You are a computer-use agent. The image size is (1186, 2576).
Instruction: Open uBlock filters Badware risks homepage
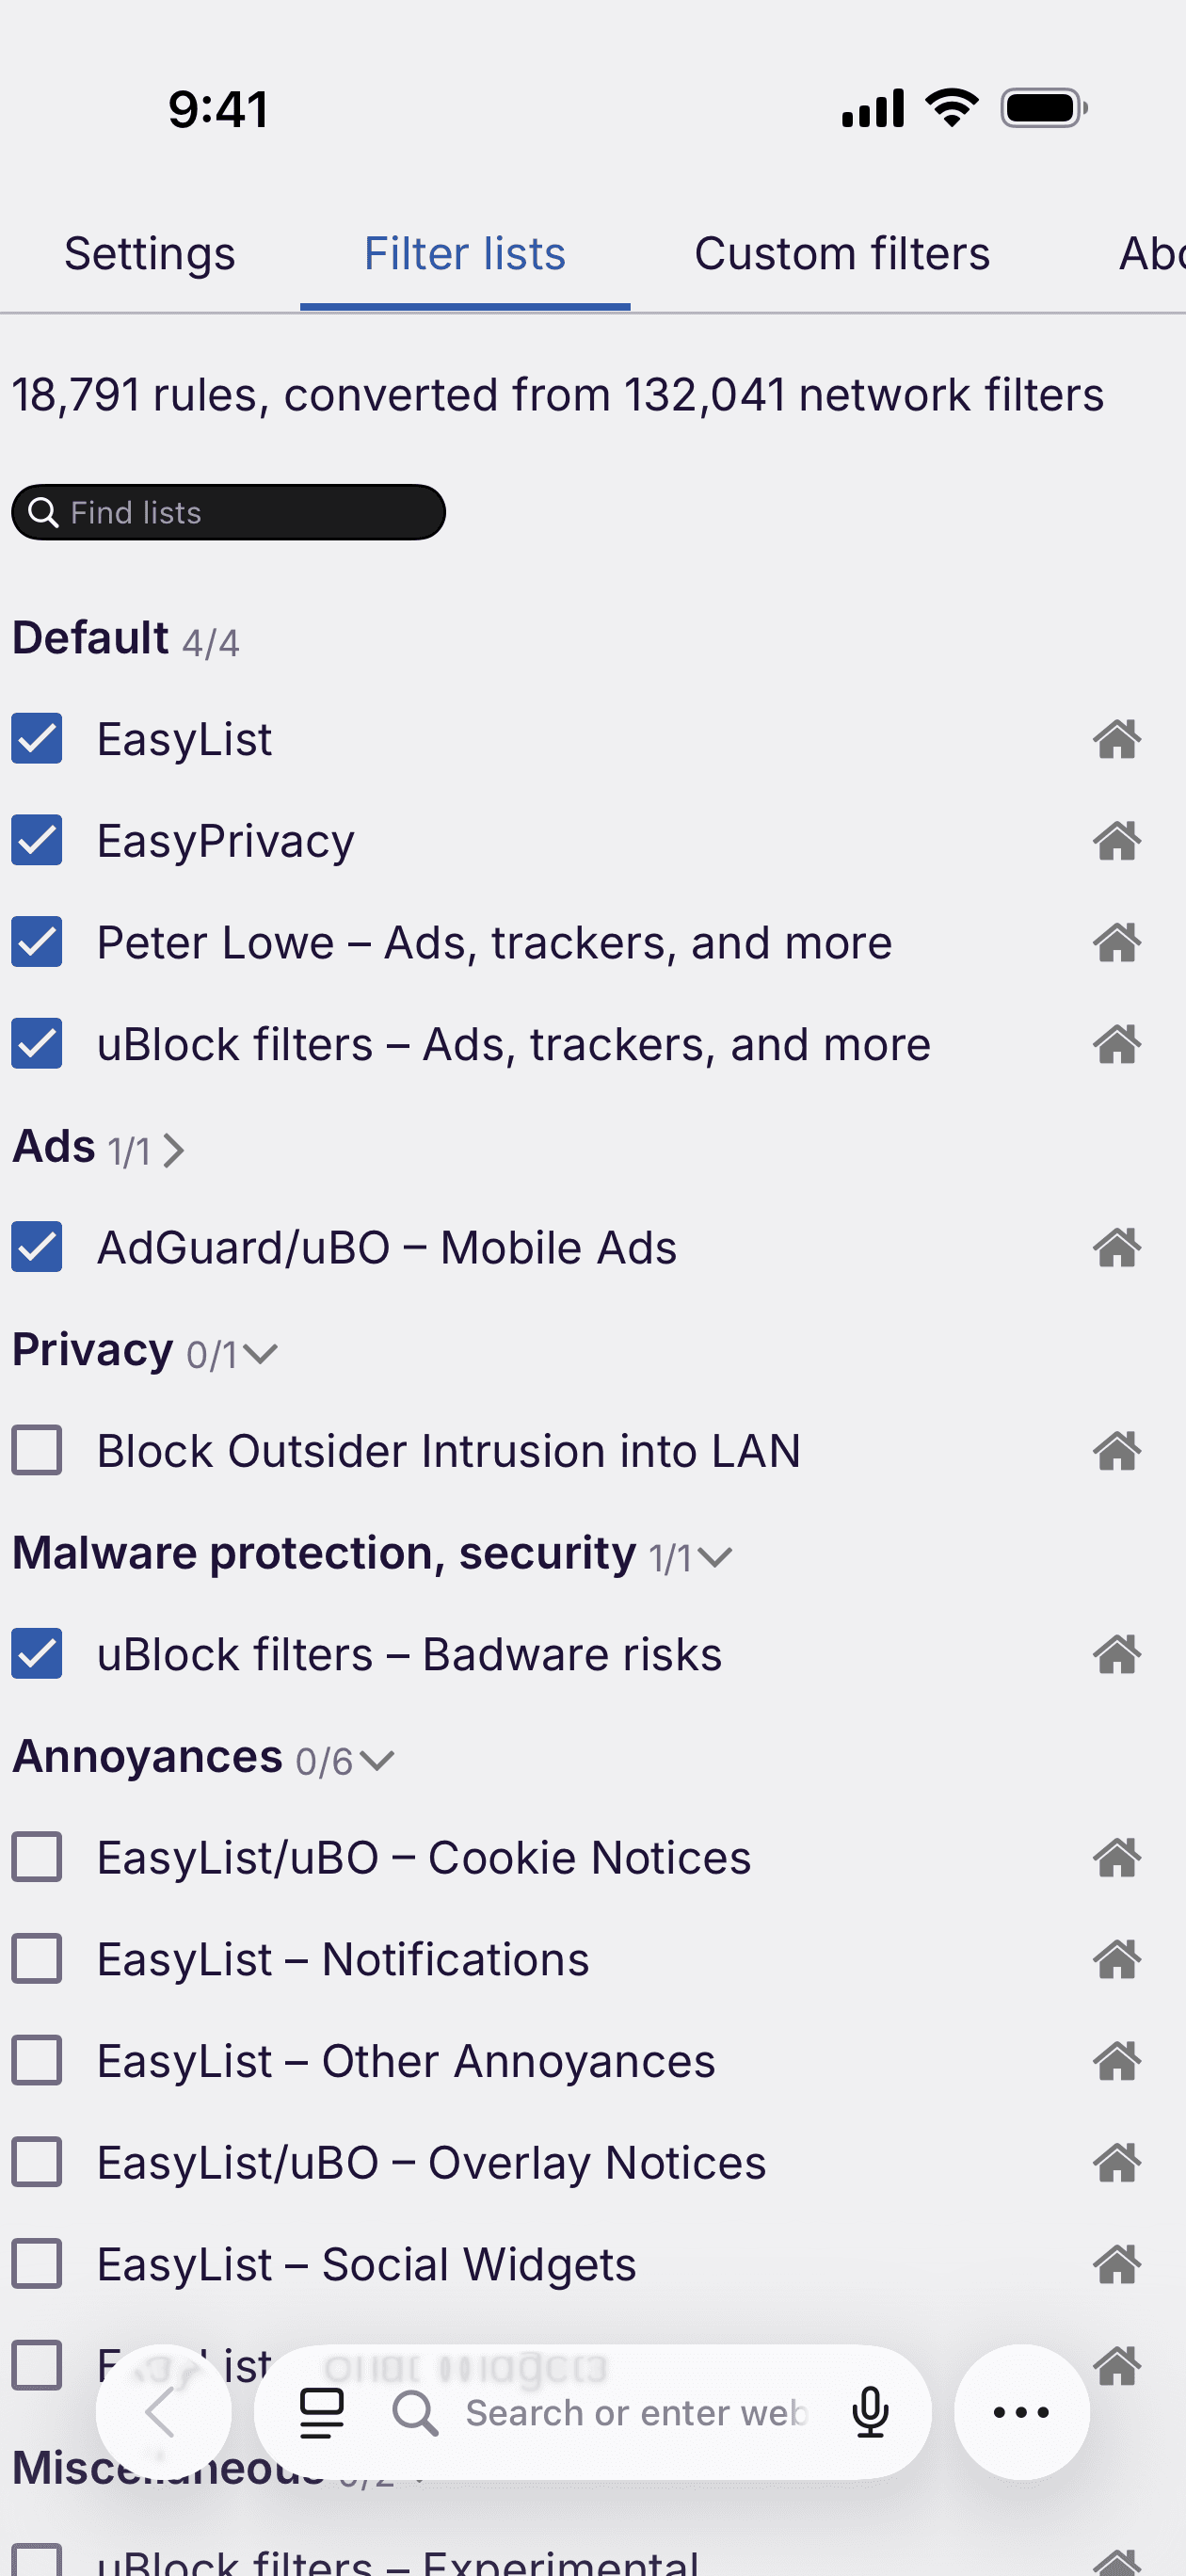[x=1117, y=1654]
